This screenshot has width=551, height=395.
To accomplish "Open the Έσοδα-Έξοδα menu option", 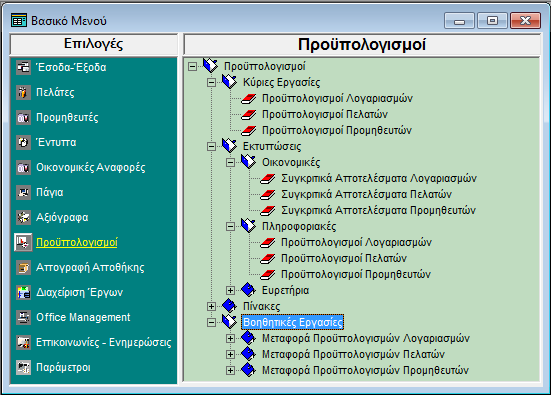I will [71, 67].
